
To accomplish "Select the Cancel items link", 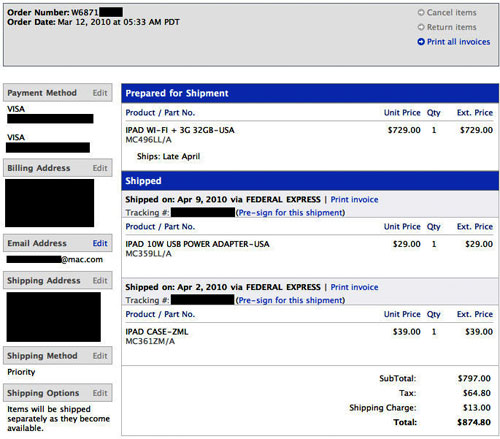I will [x=452, y=13].
